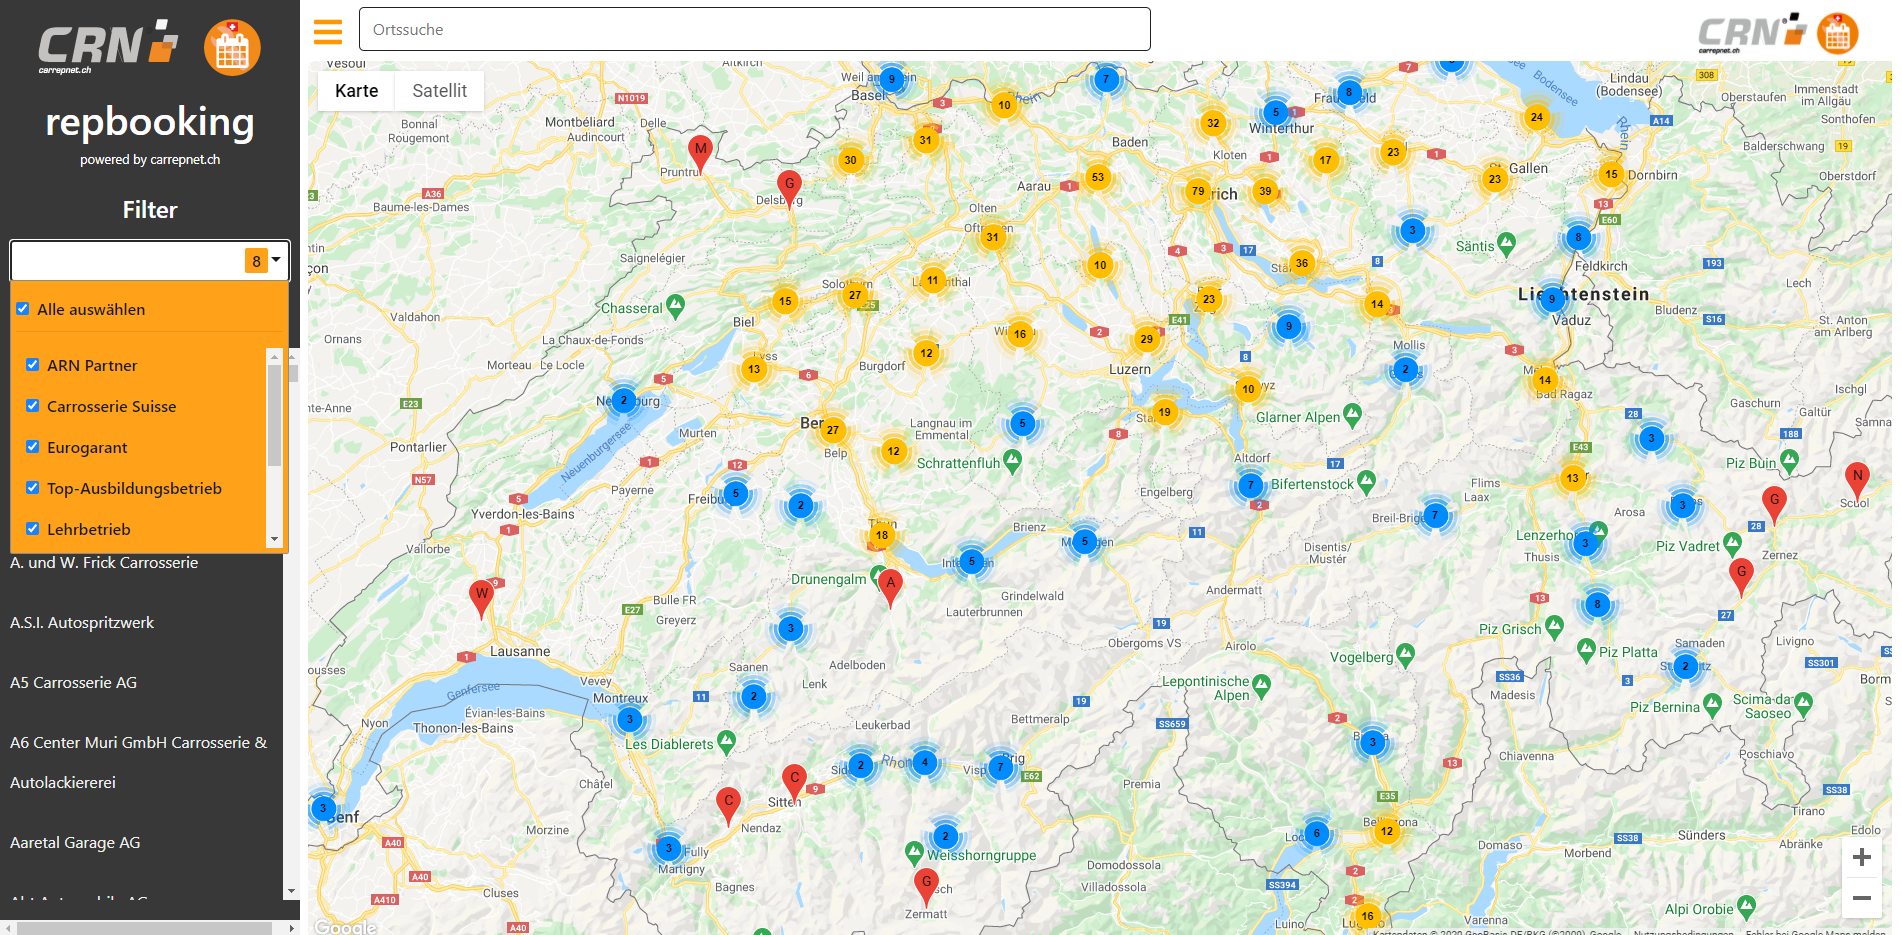
Task: Uncheck the Alle auswählen checkbox
Action: (23, 309)
